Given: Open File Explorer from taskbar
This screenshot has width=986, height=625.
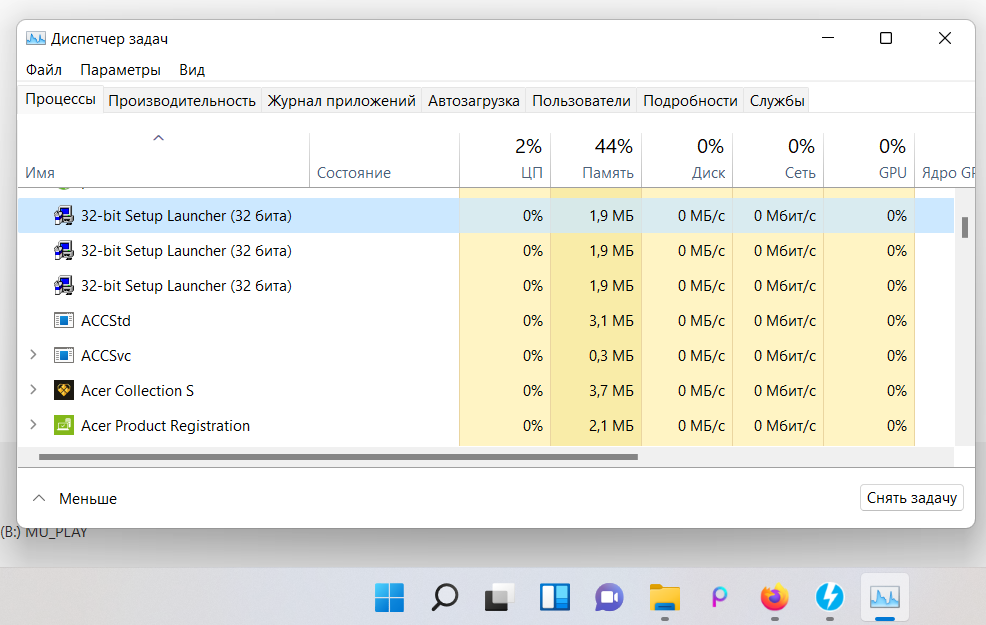Looking at the screenshot, I should (x=665, y=597).
